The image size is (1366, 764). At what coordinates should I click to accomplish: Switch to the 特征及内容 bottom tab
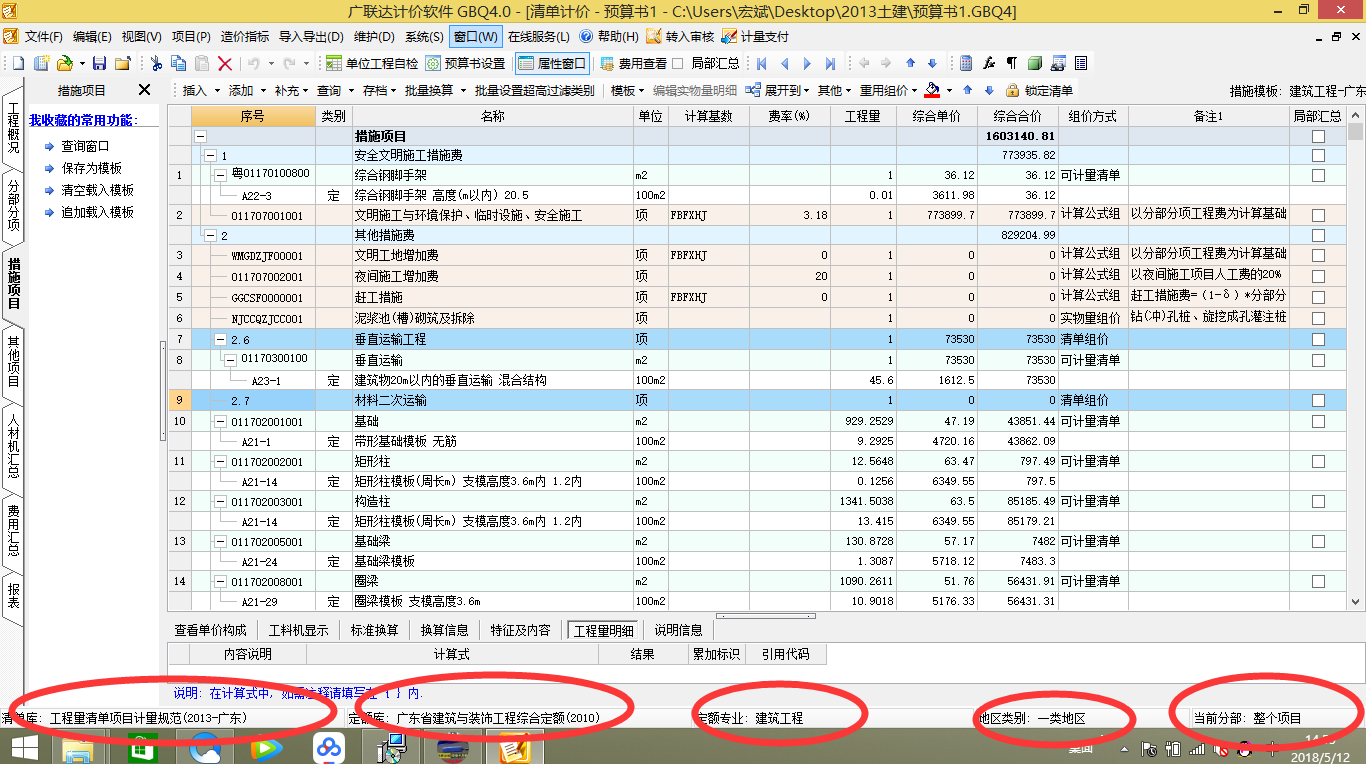click(520, 630)
